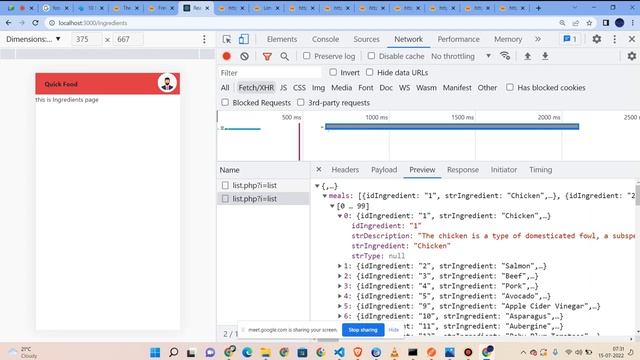Click the viewport width field 375
640x360 pixels.
pyautogui.click(x=86, y=39)
